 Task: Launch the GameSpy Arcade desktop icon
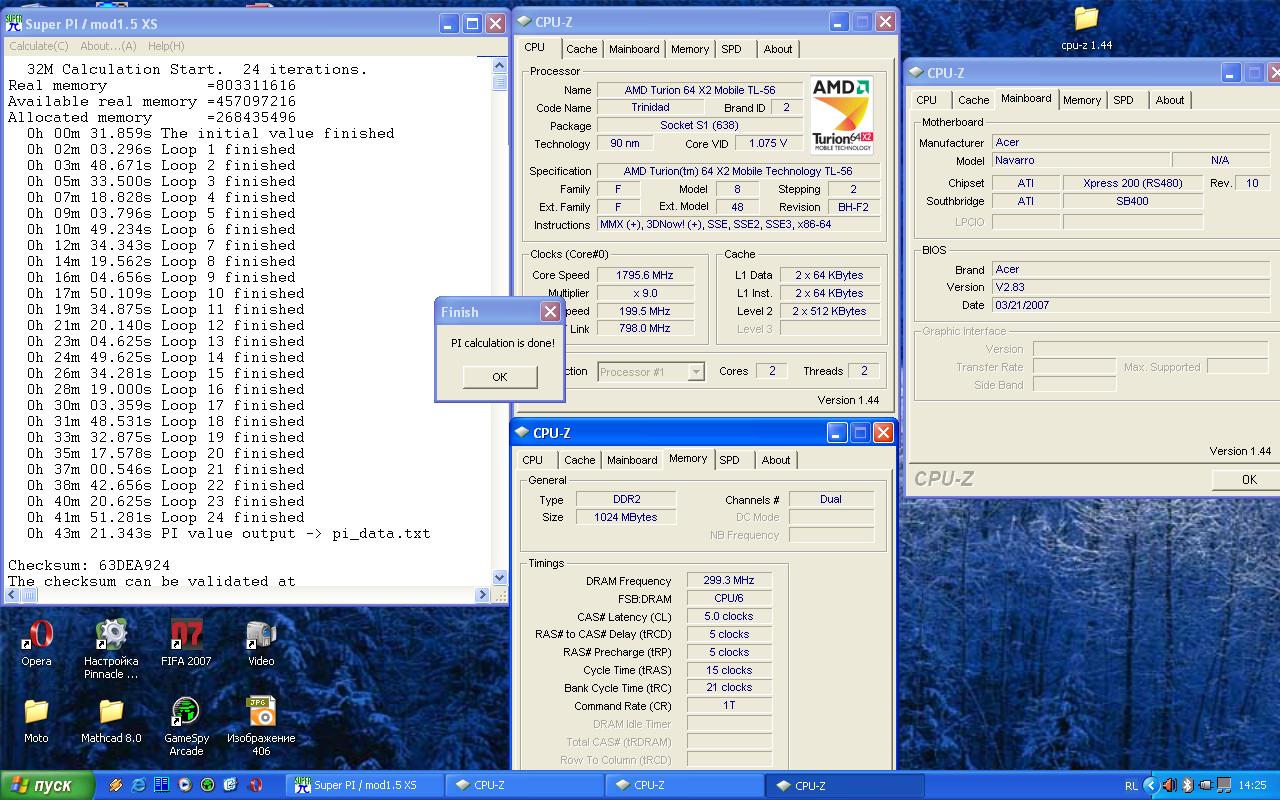186,726
